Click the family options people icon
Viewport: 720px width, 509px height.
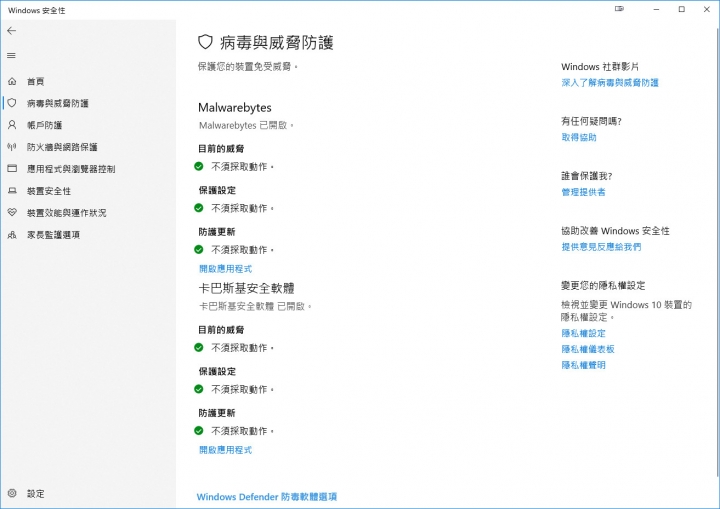(x=12, y=235)
